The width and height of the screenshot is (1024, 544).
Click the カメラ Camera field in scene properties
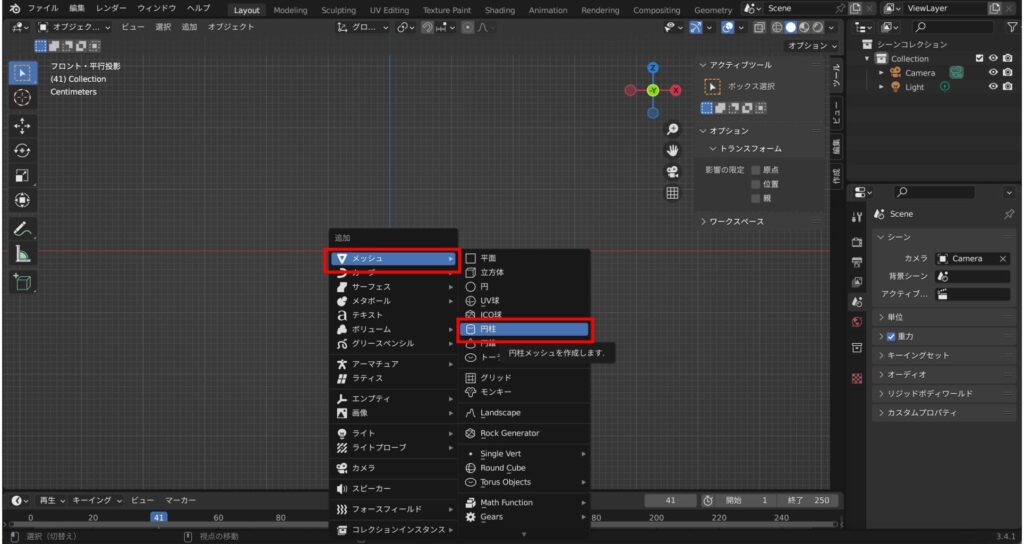point(972,258)
